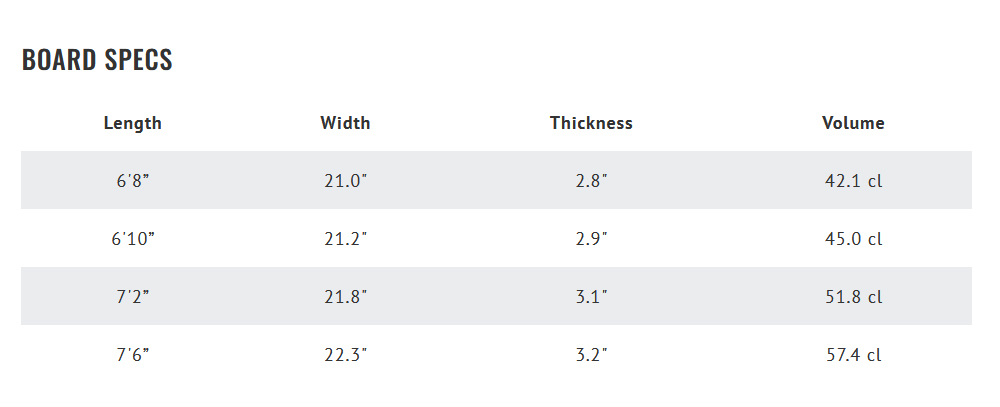Viewport: 1000px width, 407px height.
Task: Select the 6'8" length cell
Action: 133,181
